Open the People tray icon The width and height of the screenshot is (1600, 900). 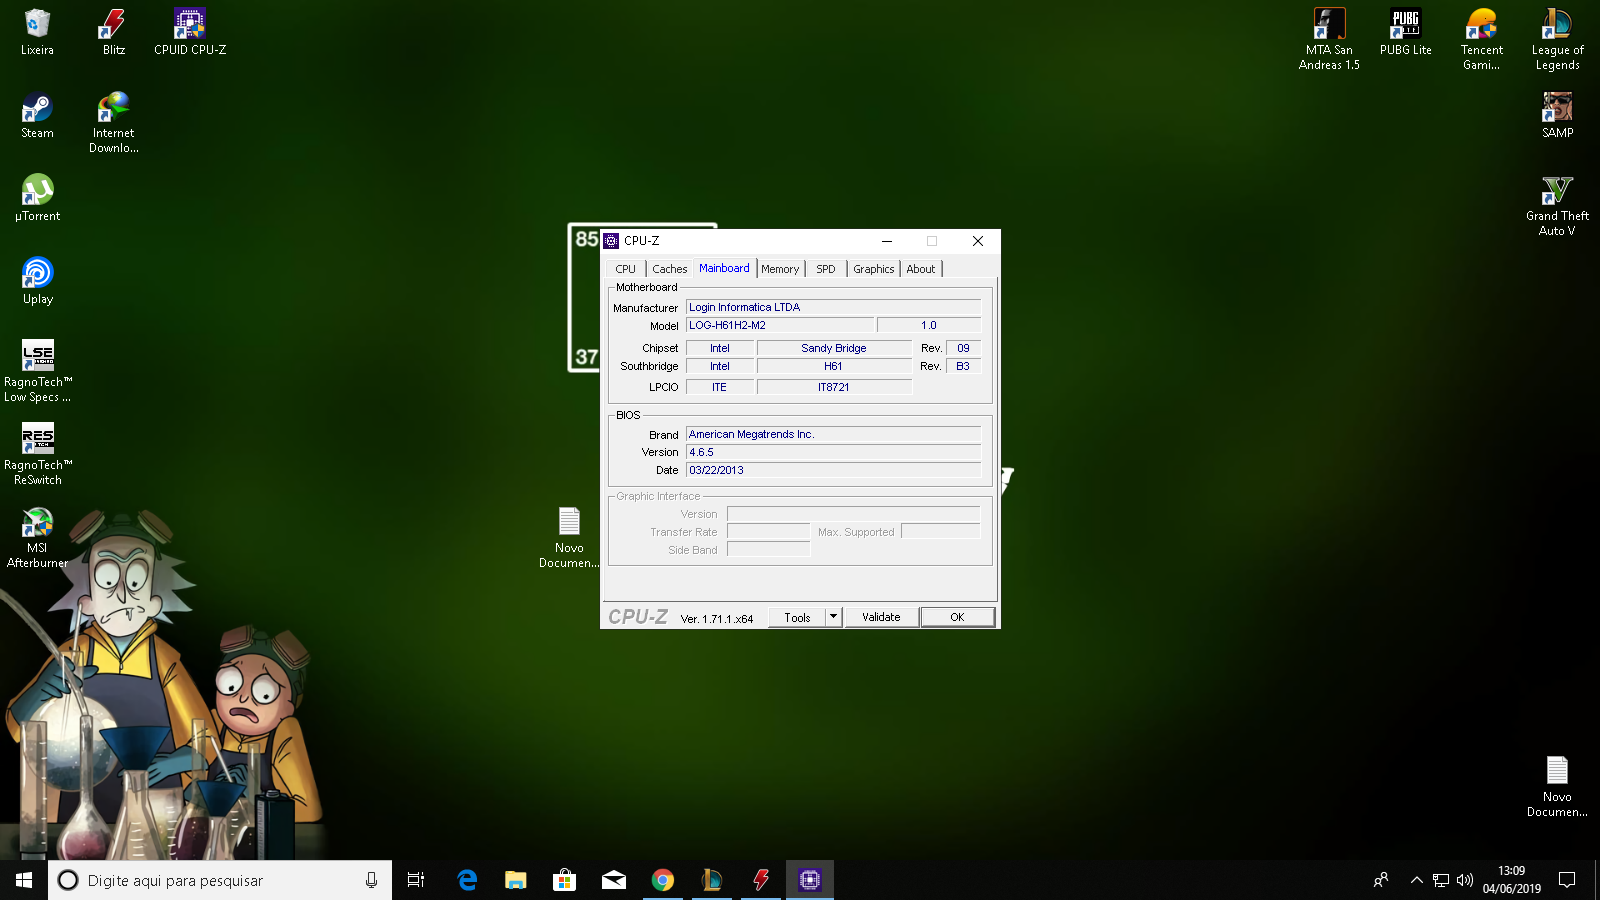point(1381,880)
